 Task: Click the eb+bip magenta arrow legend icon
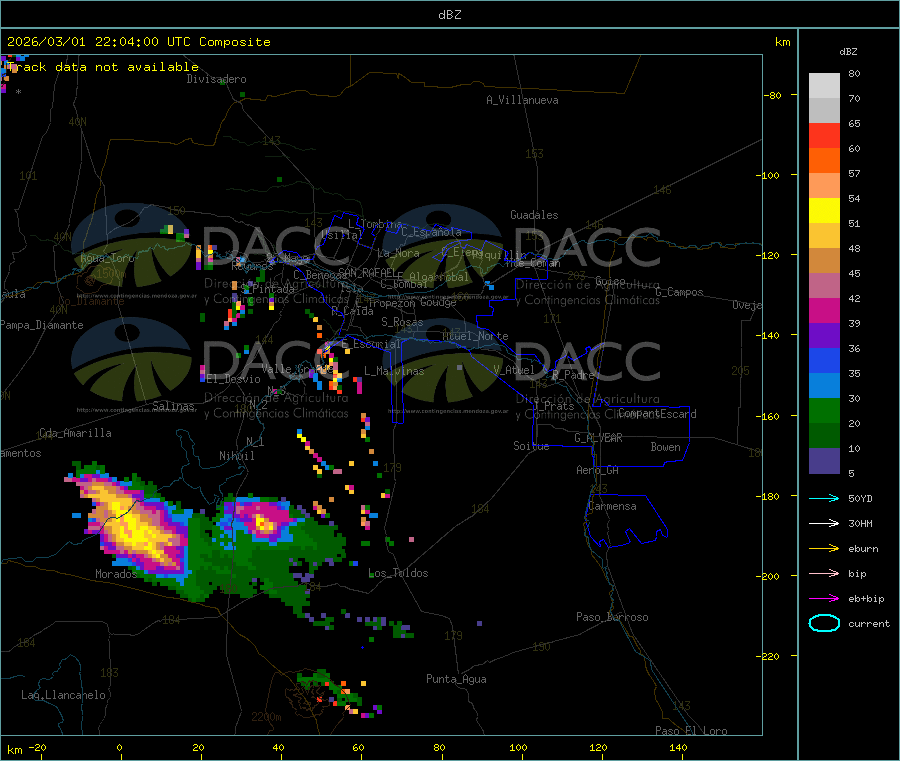pos(824,599)
